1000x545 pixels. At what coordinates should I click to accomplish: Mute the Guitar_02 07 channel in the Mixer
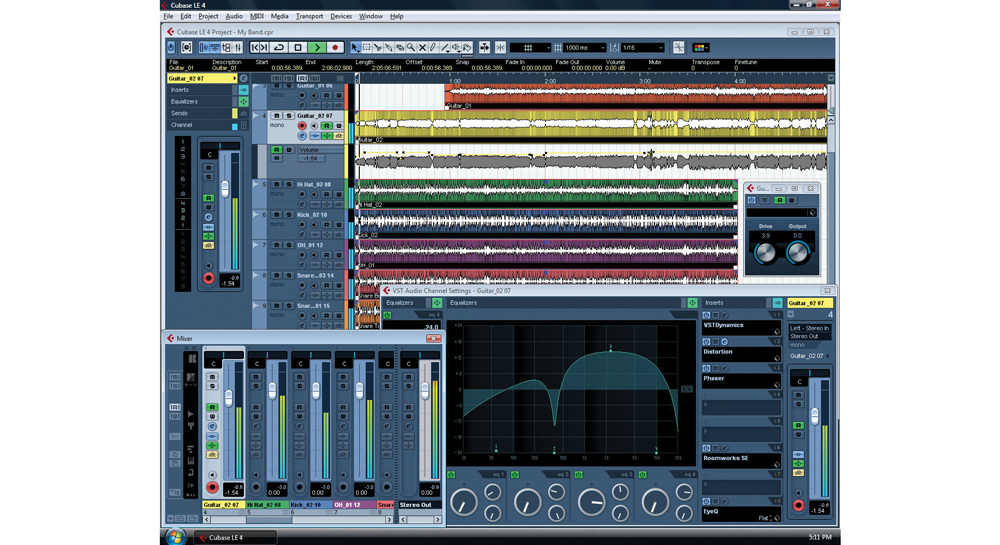point(212,377)
